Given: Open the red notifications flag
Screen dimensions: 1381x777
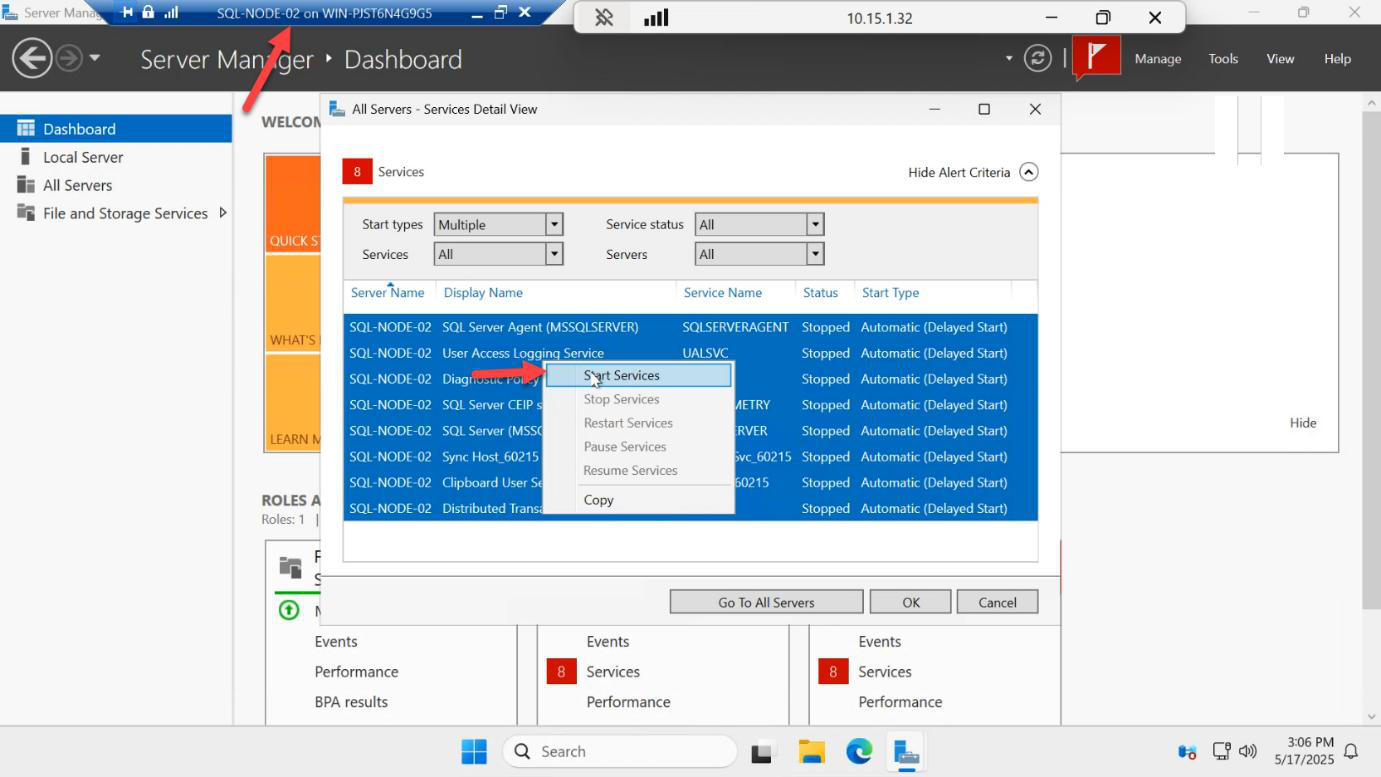Looking at the screenshot, I should (x=1096, y=57).
